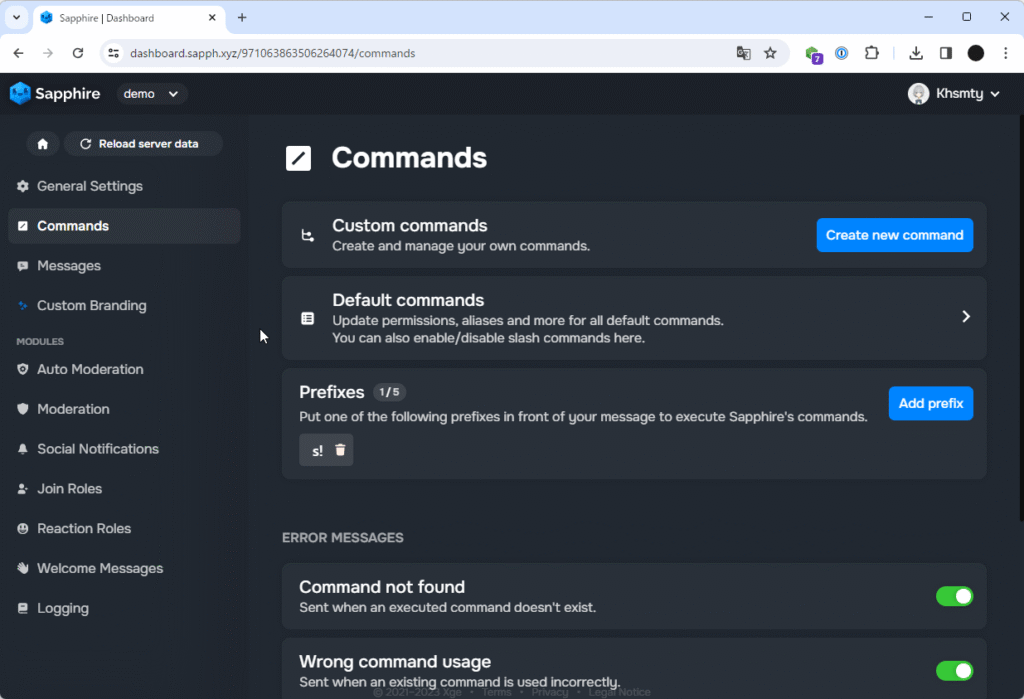Open General Settings page
Image resolution: width=1024 pixels, height=699 pixels.
[x=124, y=186]
